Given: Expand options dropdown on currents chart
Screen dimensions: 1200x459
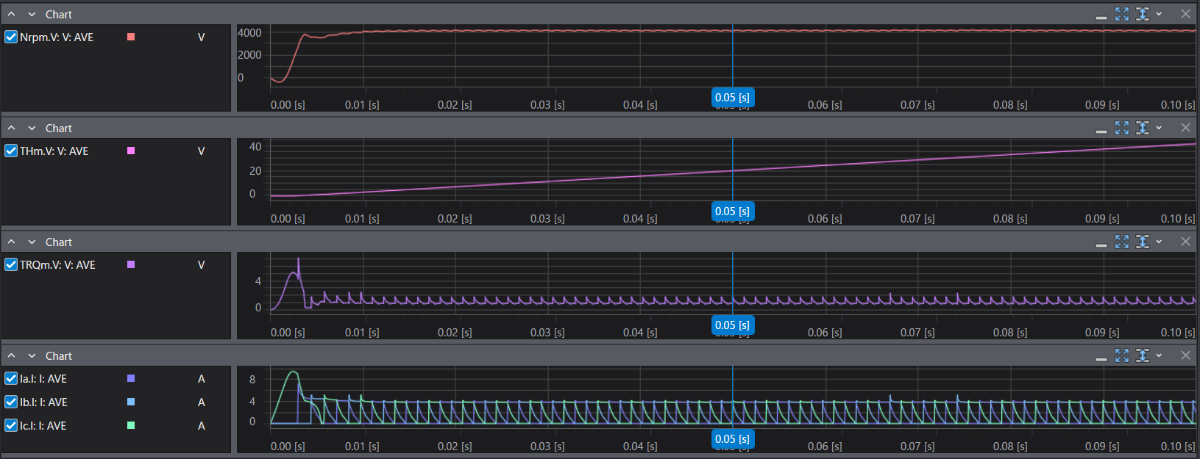Looking at the screenshot, I should 1159,356.
